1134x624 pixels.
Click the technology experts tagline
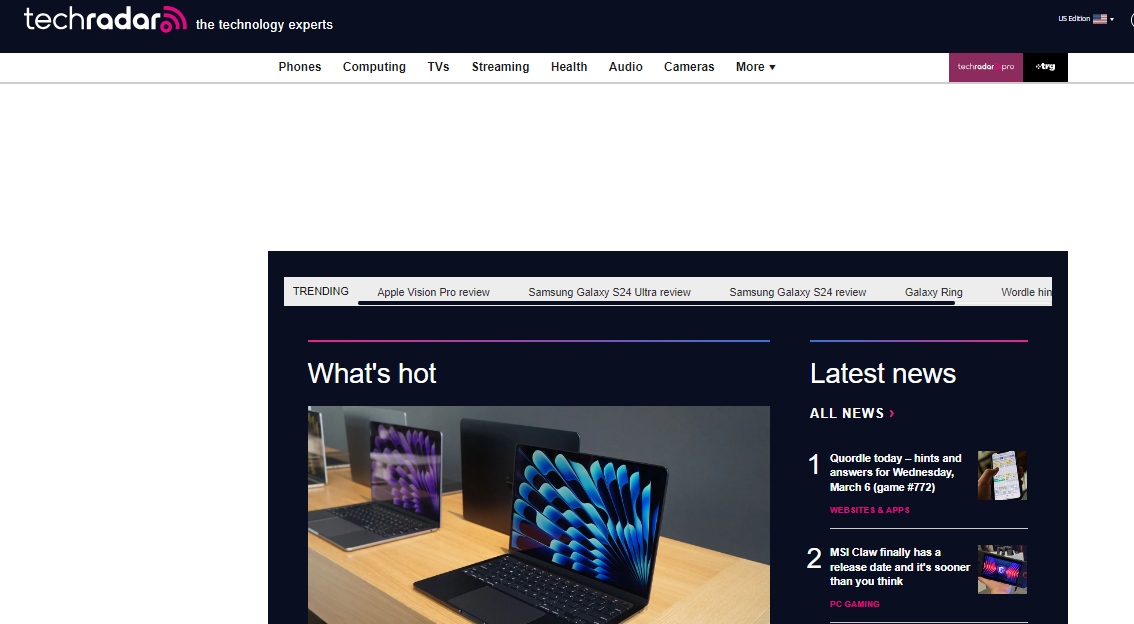pos(264,25)
